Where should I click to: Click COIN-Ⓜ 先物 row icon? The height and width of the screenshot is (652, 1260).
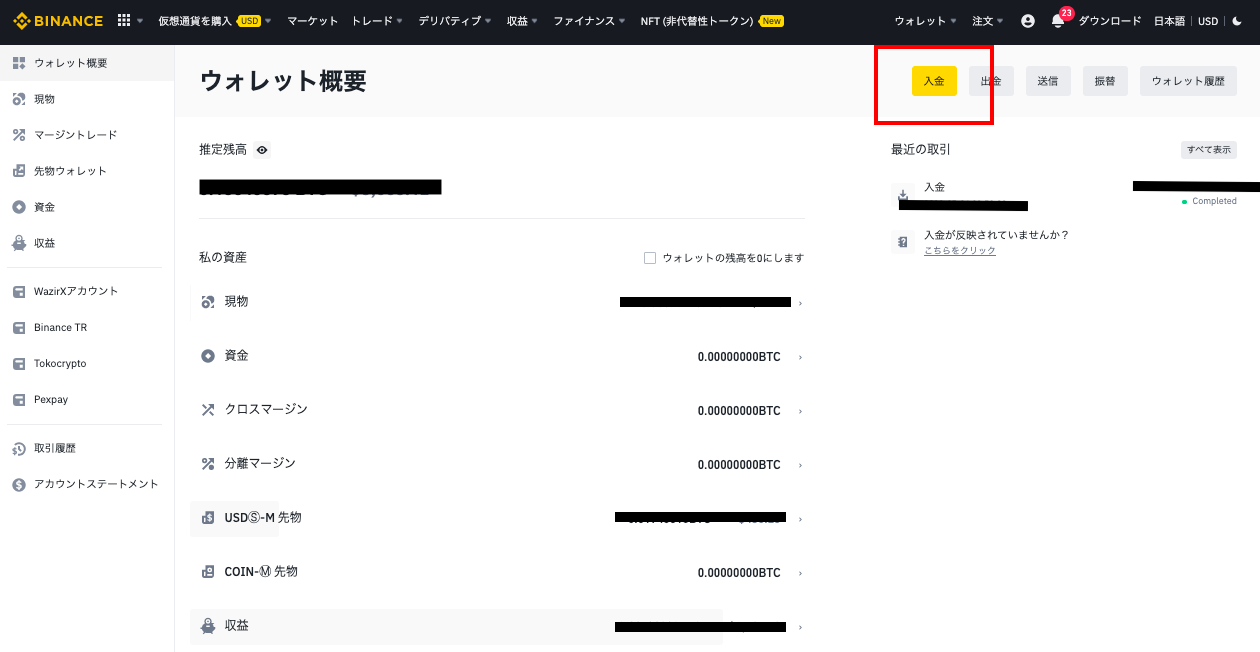click(x=208, y=572)
